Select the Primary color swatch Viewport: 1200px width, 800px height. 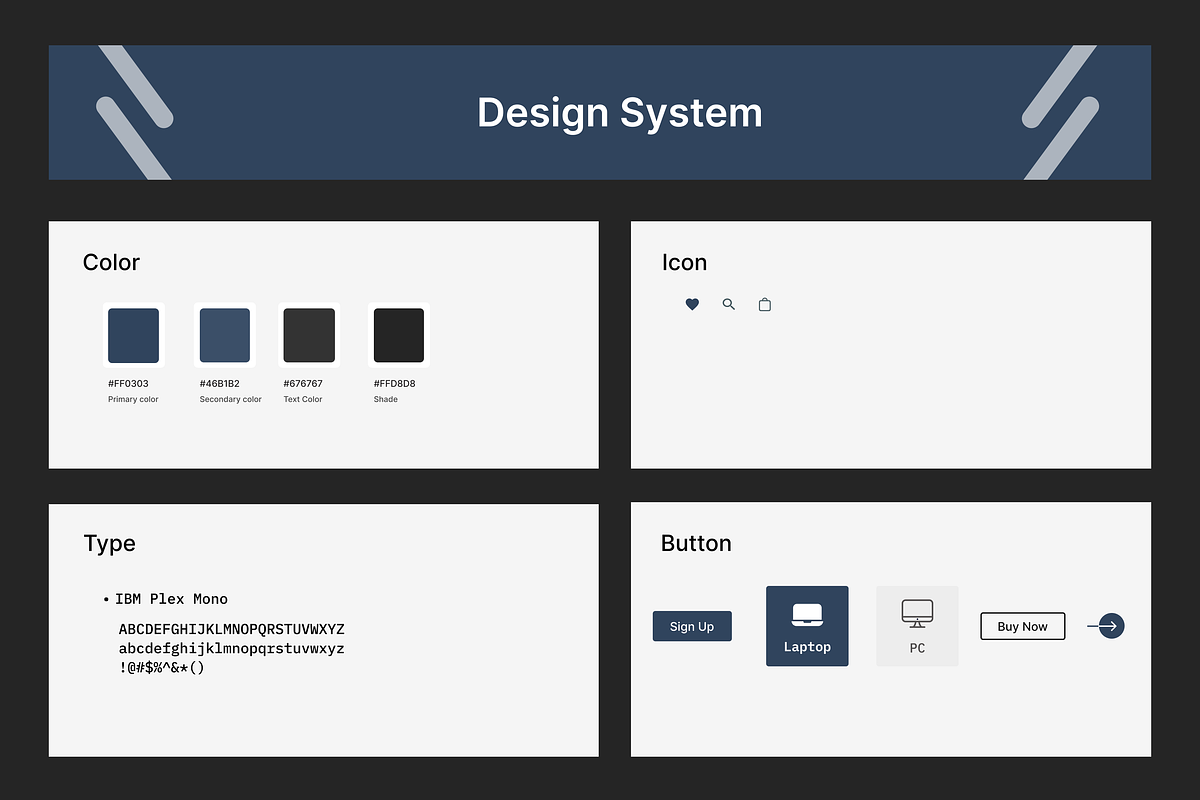133,336
